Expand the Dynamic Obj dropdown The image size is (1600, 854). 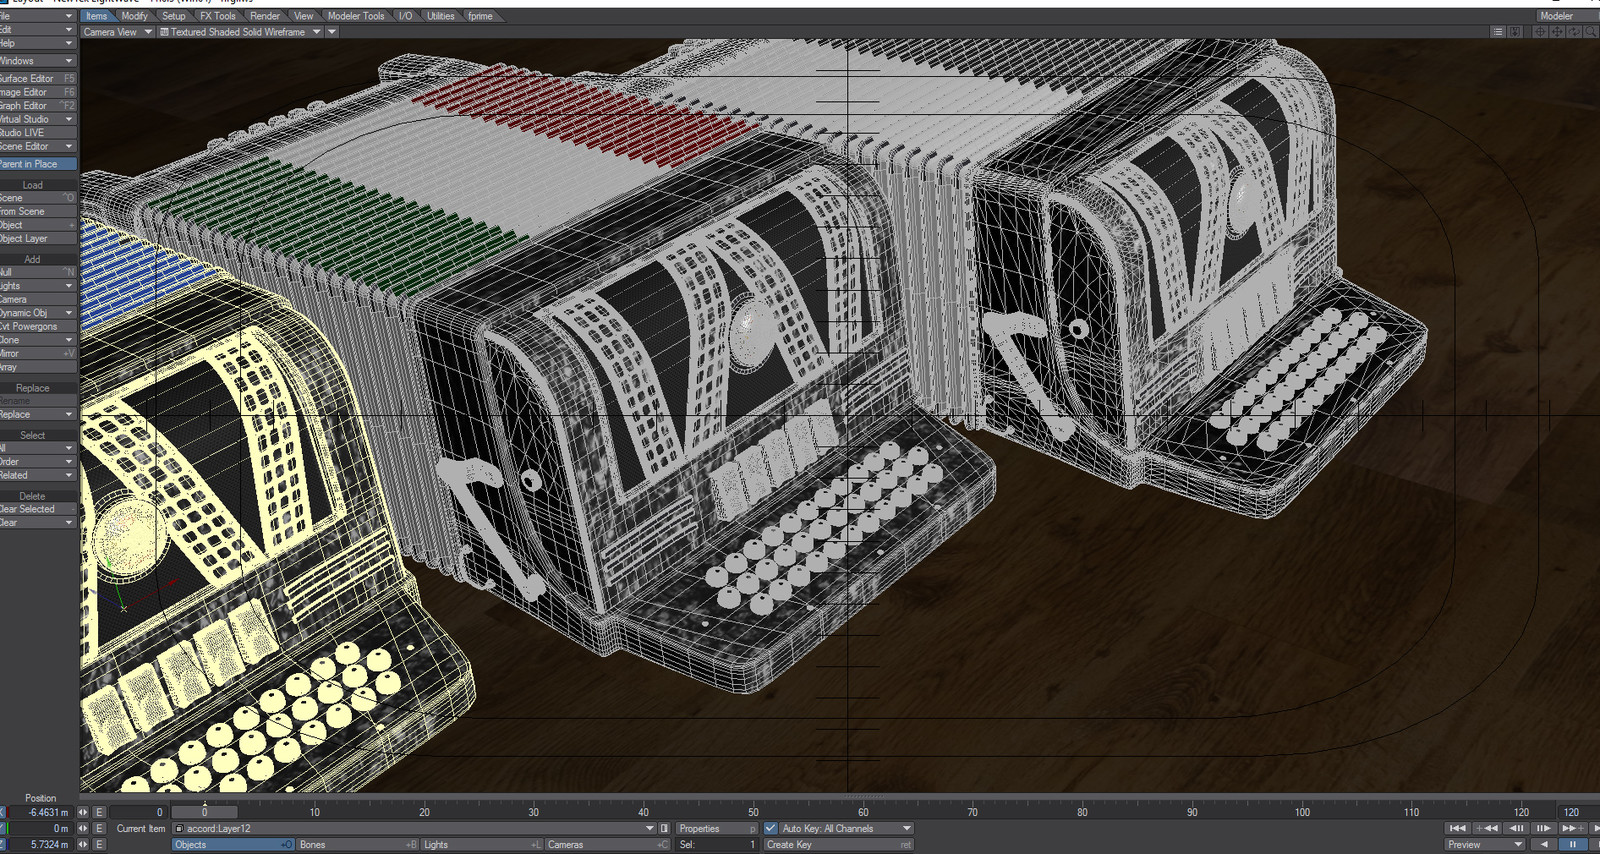(x=38, y=313)
